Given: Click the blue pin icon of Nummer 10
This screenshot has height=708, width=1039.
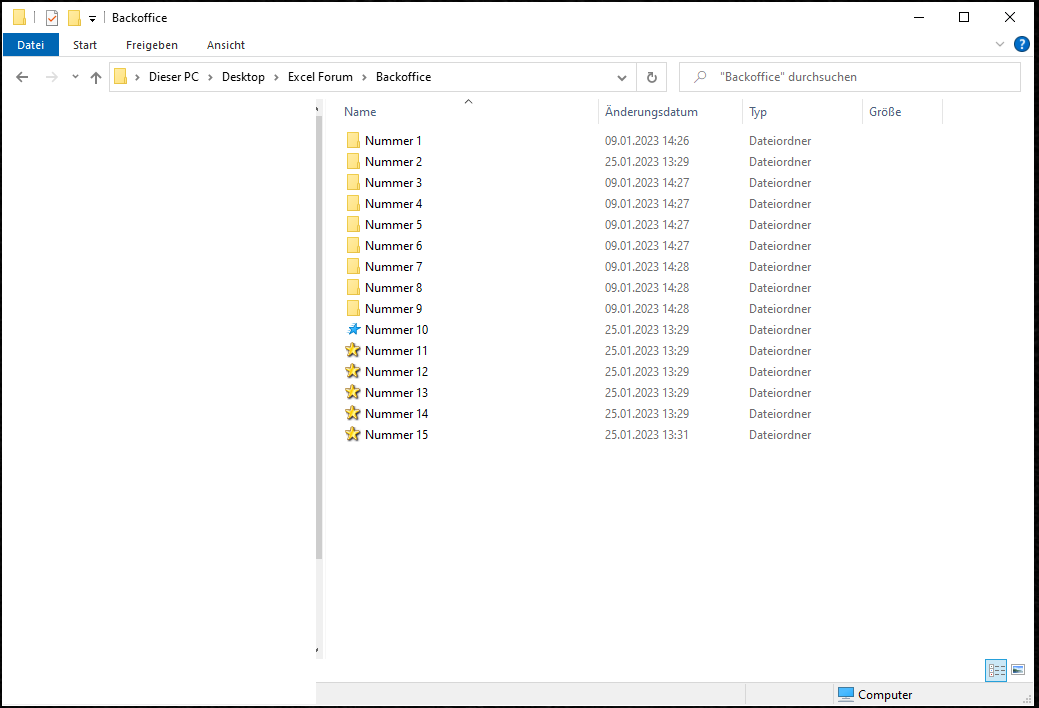Looking at the screenshot, I should point(353,330).
